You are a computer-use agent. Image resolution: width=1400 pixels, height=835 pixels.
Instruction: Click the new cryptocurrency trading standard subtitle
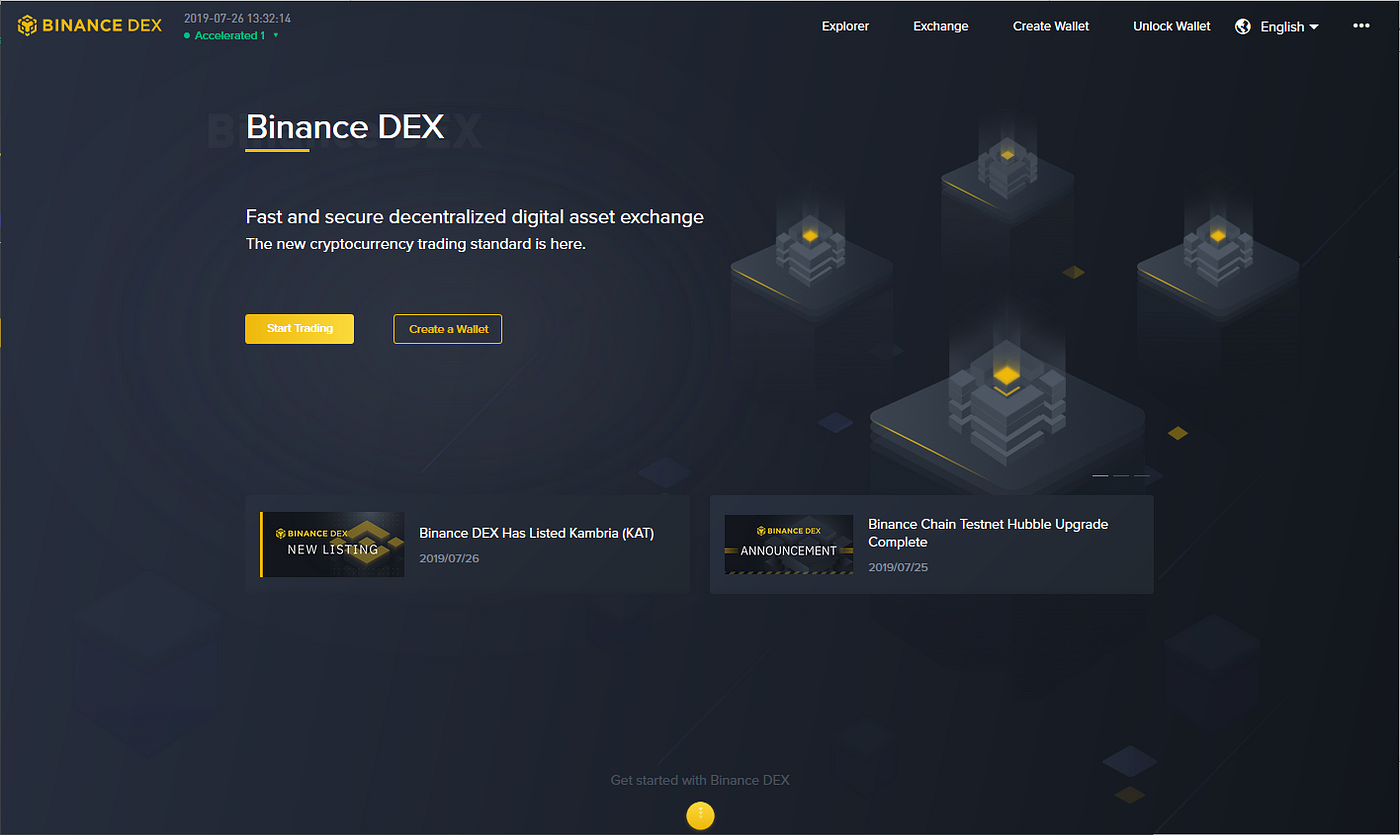(x=416, y=244)
